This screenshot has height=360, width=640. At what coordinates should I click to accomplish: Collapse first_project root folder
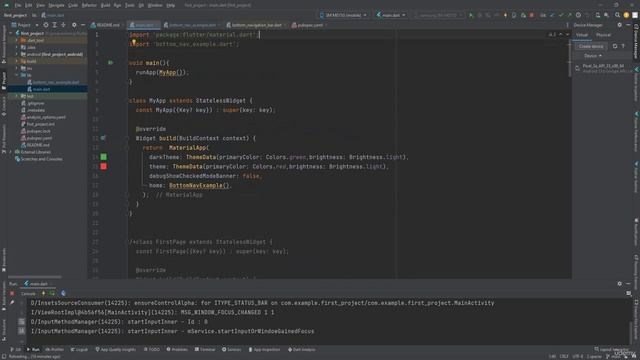[x=11, y=33]
